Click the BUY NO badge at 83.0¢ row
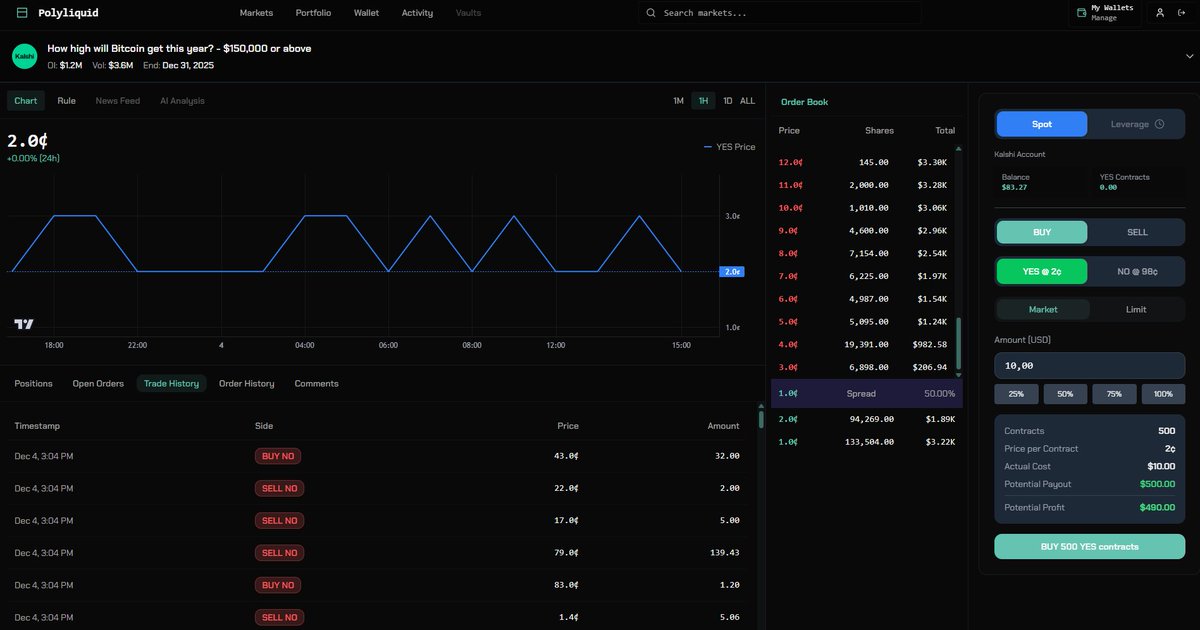 [278, 585]
